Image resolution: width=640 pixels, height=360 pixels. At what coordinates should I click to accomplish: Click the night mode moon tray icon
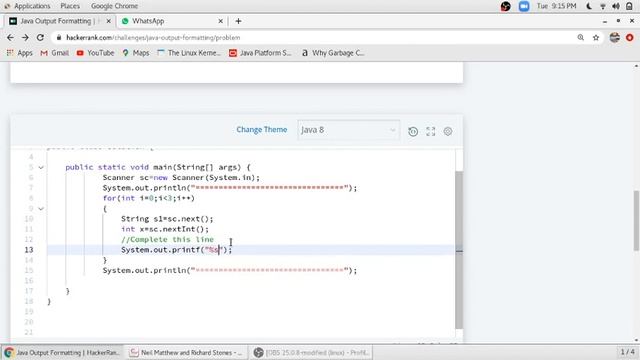(x=589, y=6)
